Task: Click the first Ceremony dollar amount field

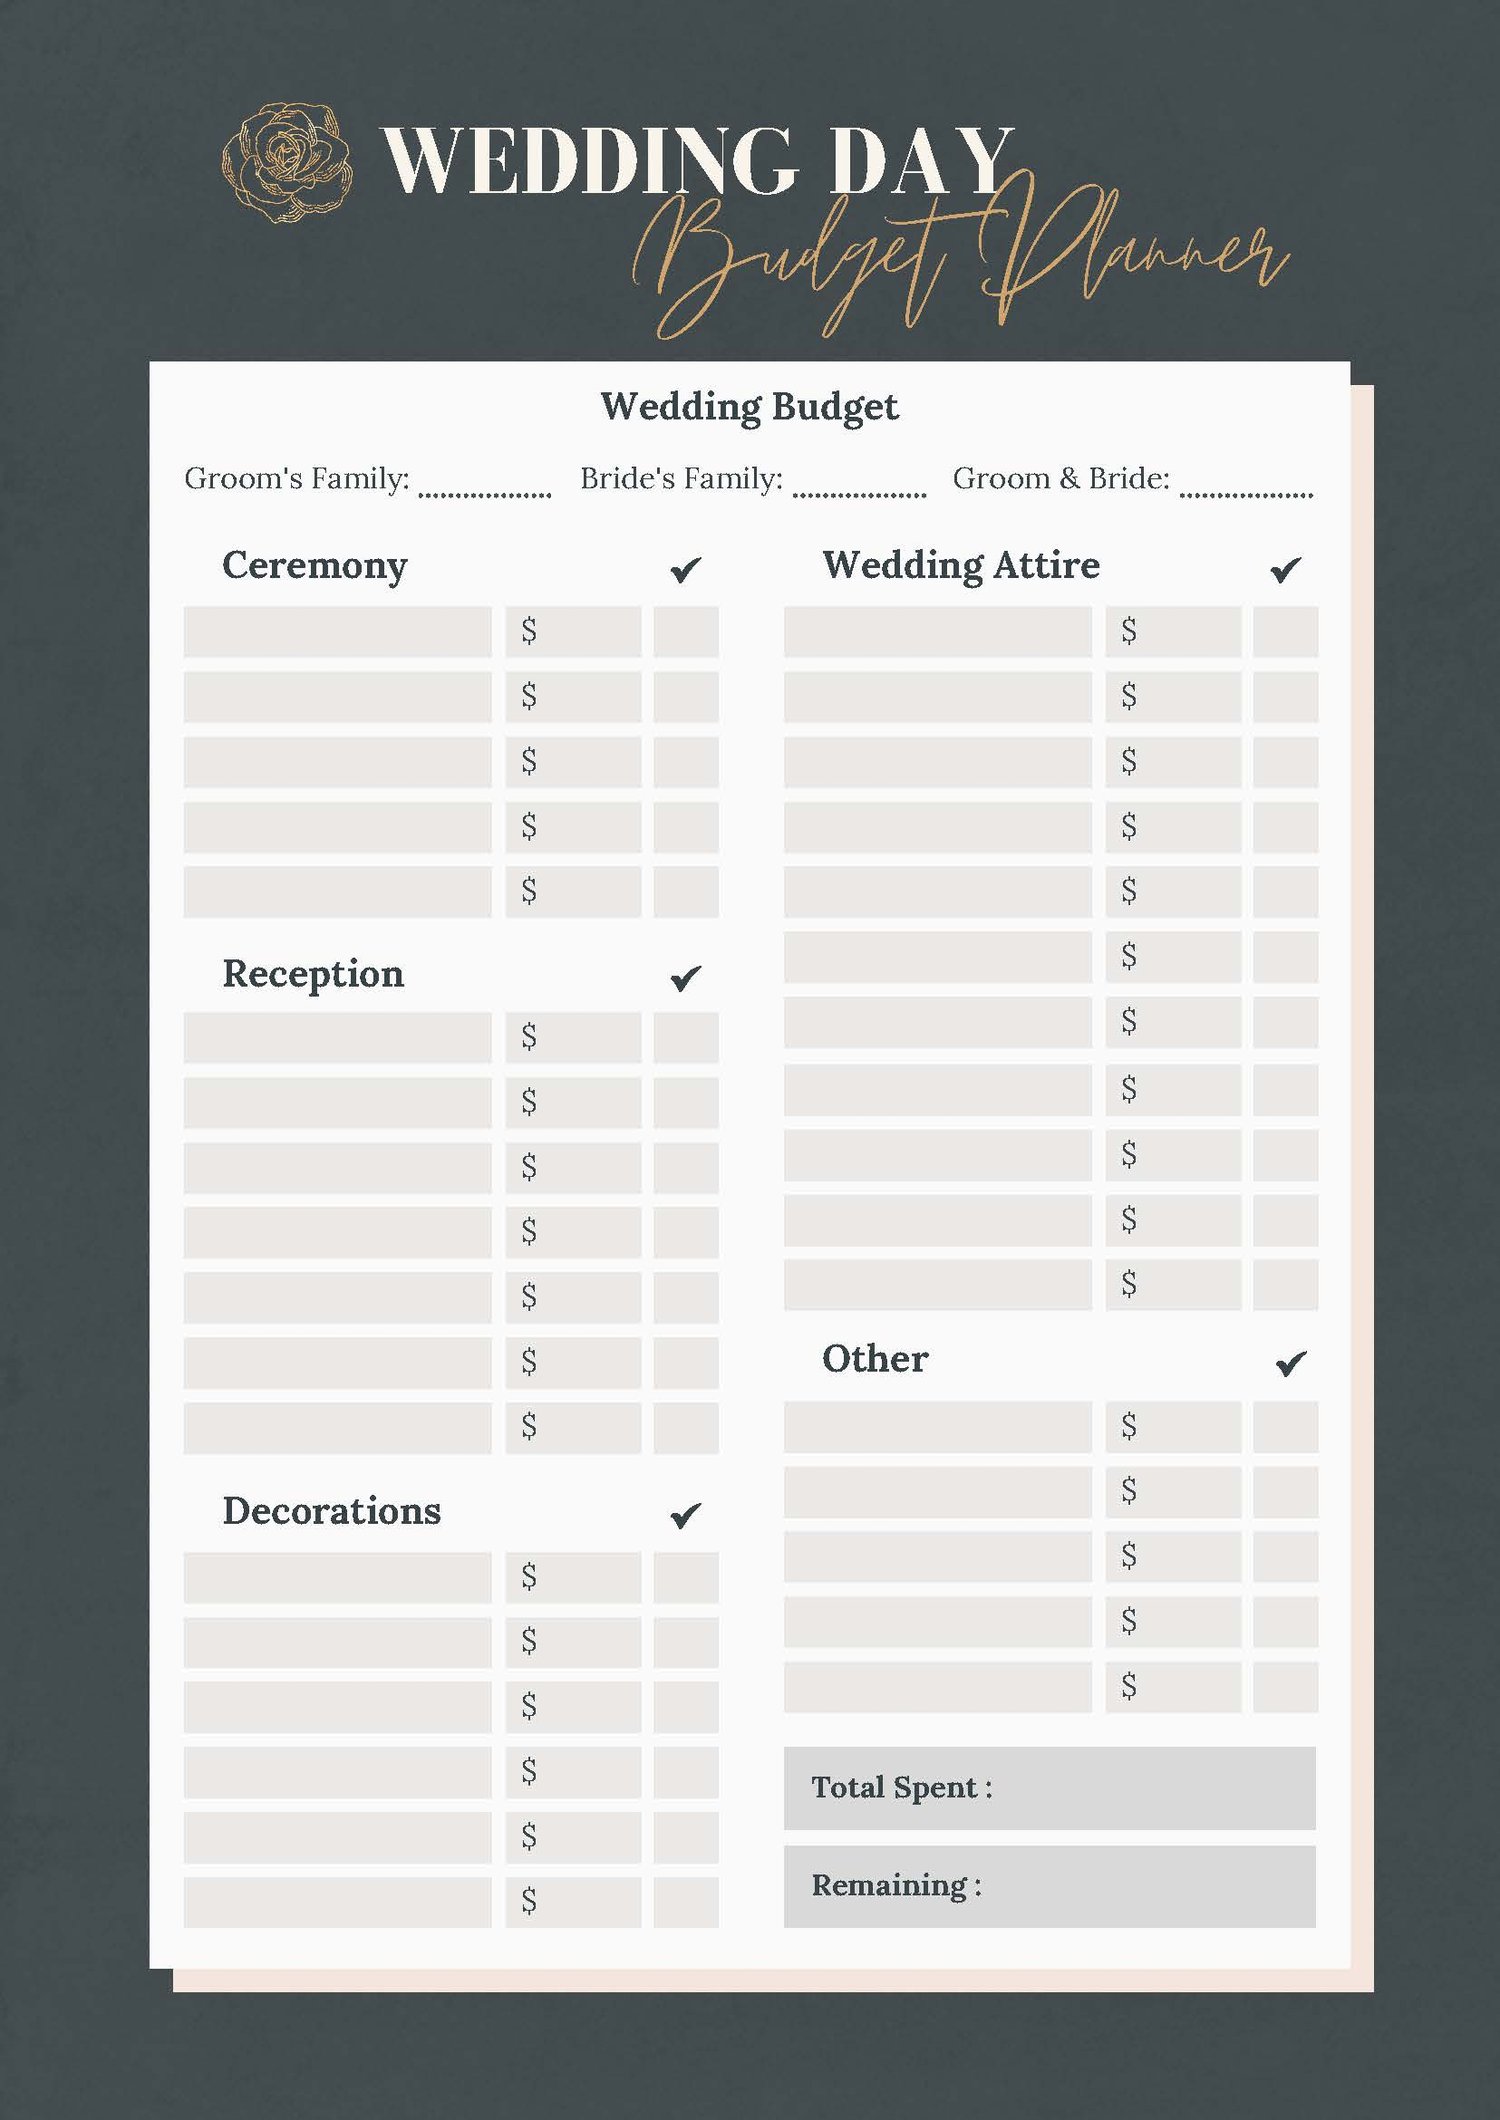Action: [573, 631]
